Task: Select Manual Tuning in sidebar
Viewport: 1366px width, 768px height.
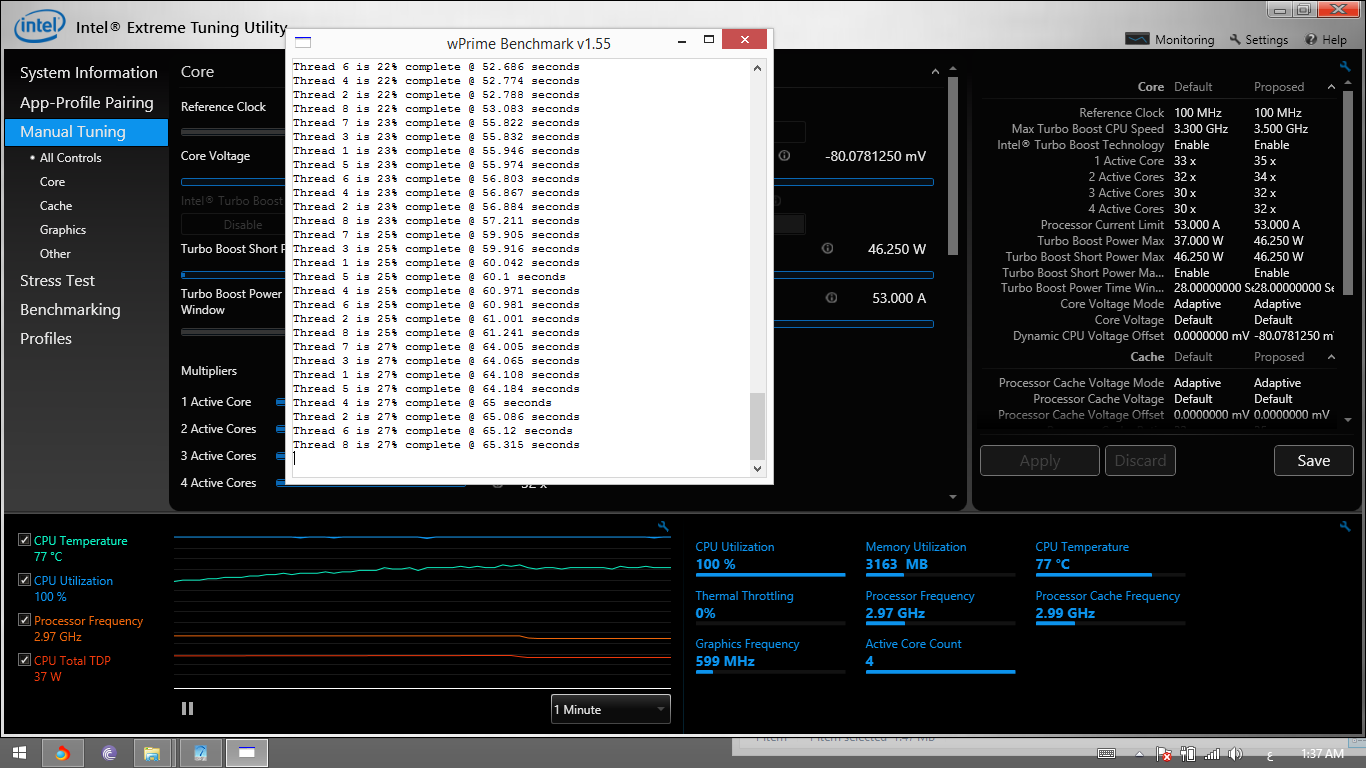Action: (86, 132)
